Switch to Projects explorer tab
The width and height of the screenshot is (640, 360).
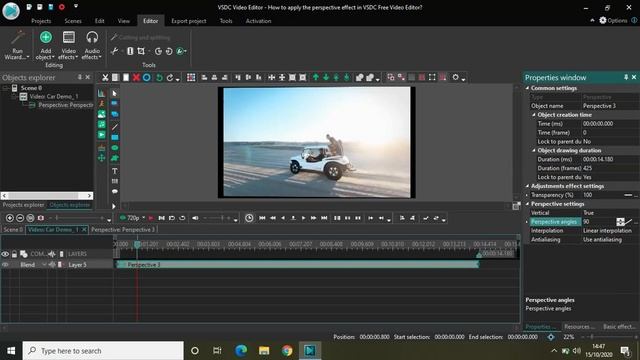pyautogui.click(x=23, y=205)
